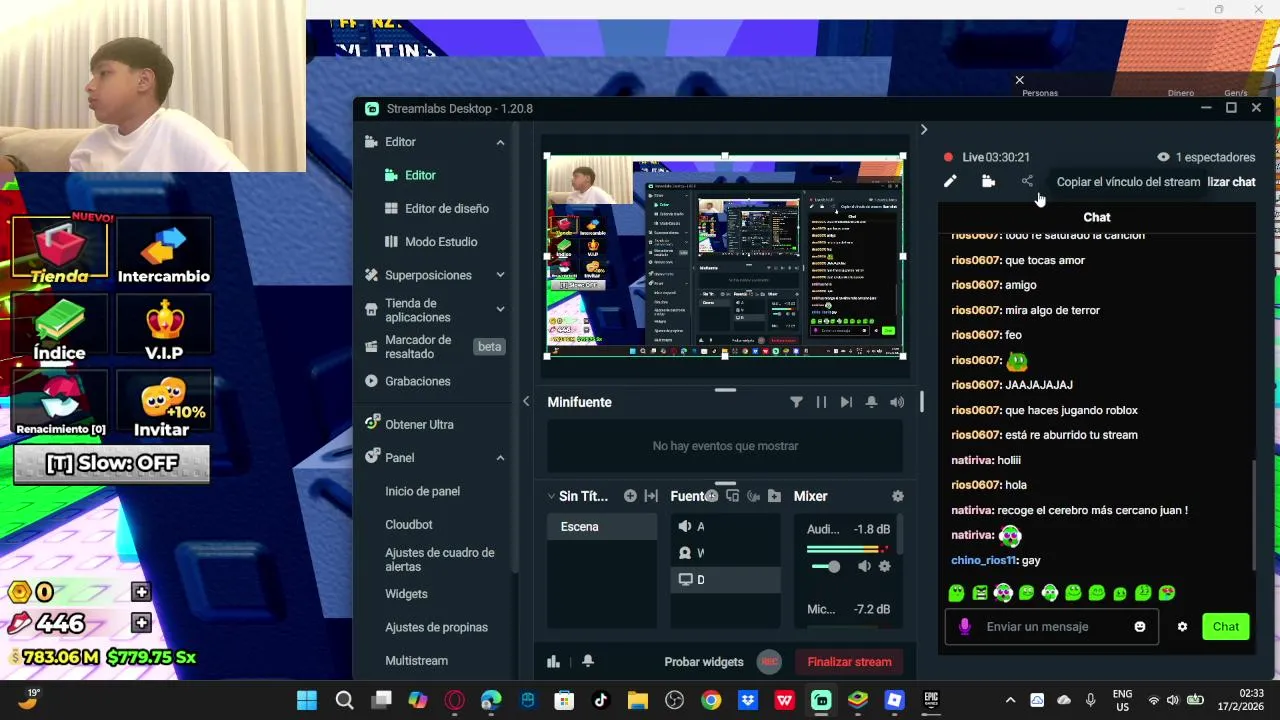Expand the Superposiciones section

pyautogui.click(x=500, y=275)
